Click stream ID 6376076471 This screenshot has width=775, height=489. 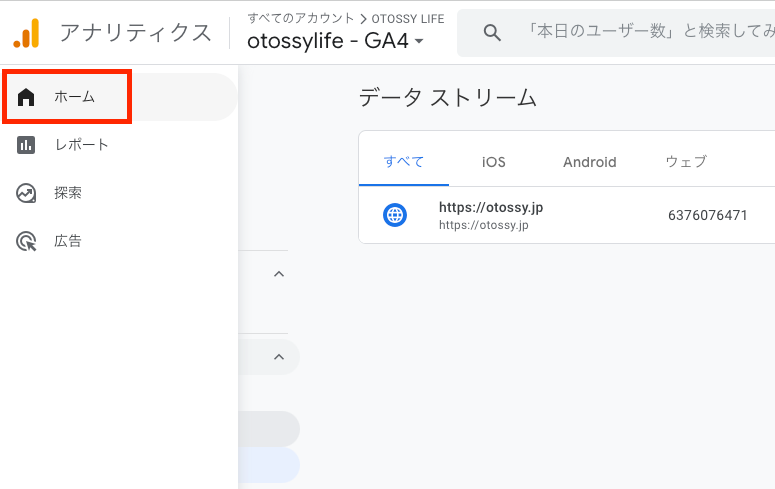coord(708,215)
